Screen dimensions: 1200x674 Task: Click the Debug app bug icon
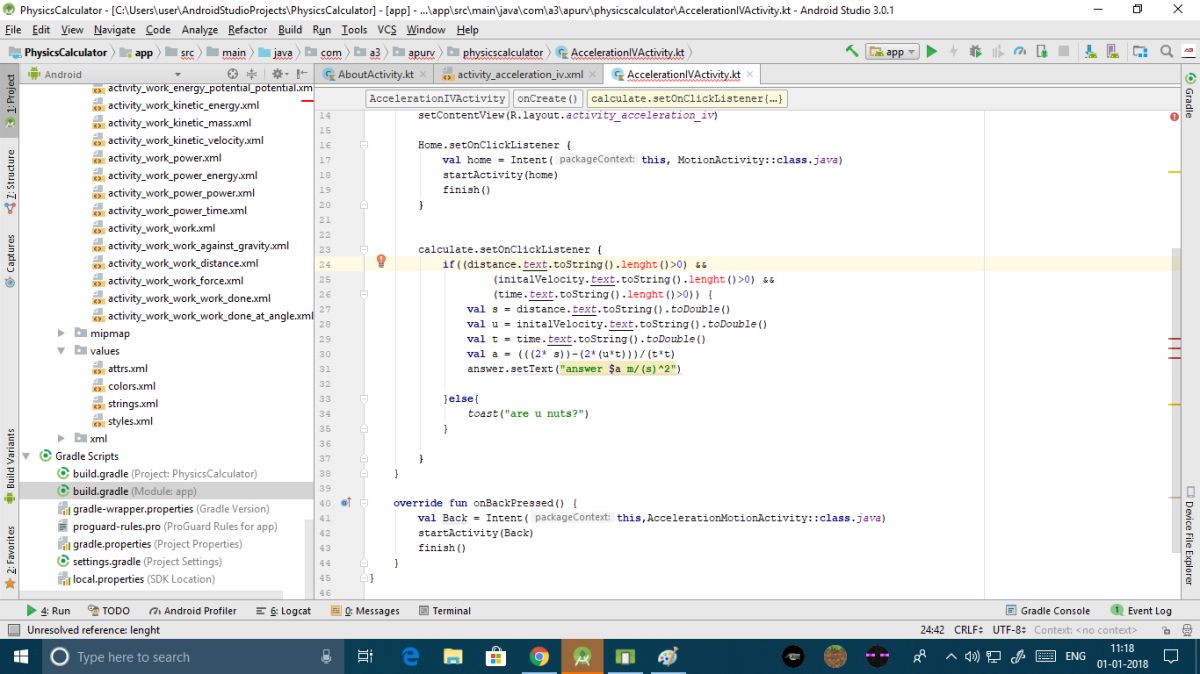coord(975,51)
